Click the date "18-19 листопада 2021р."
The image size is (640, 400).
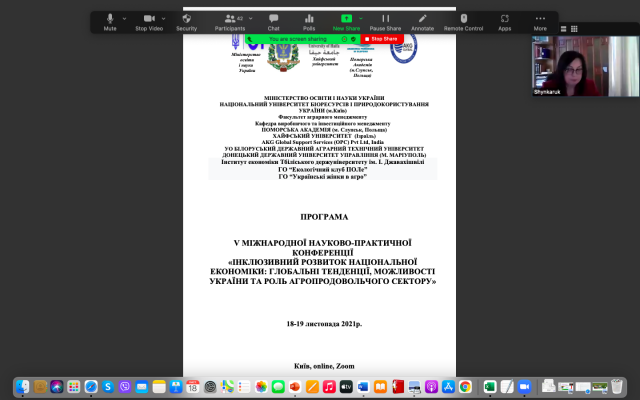[324, 324]
